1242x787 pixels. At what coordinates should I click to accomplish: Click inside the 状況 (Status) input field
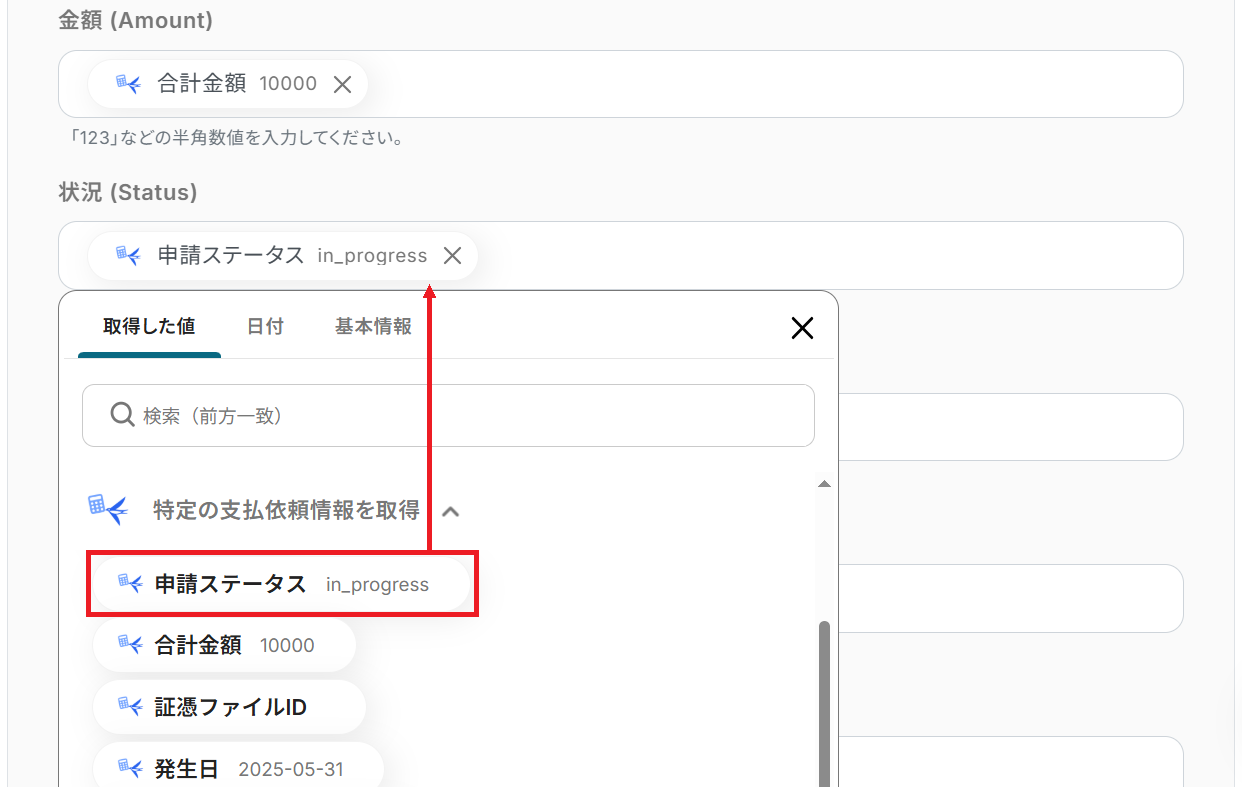(620, 255)
